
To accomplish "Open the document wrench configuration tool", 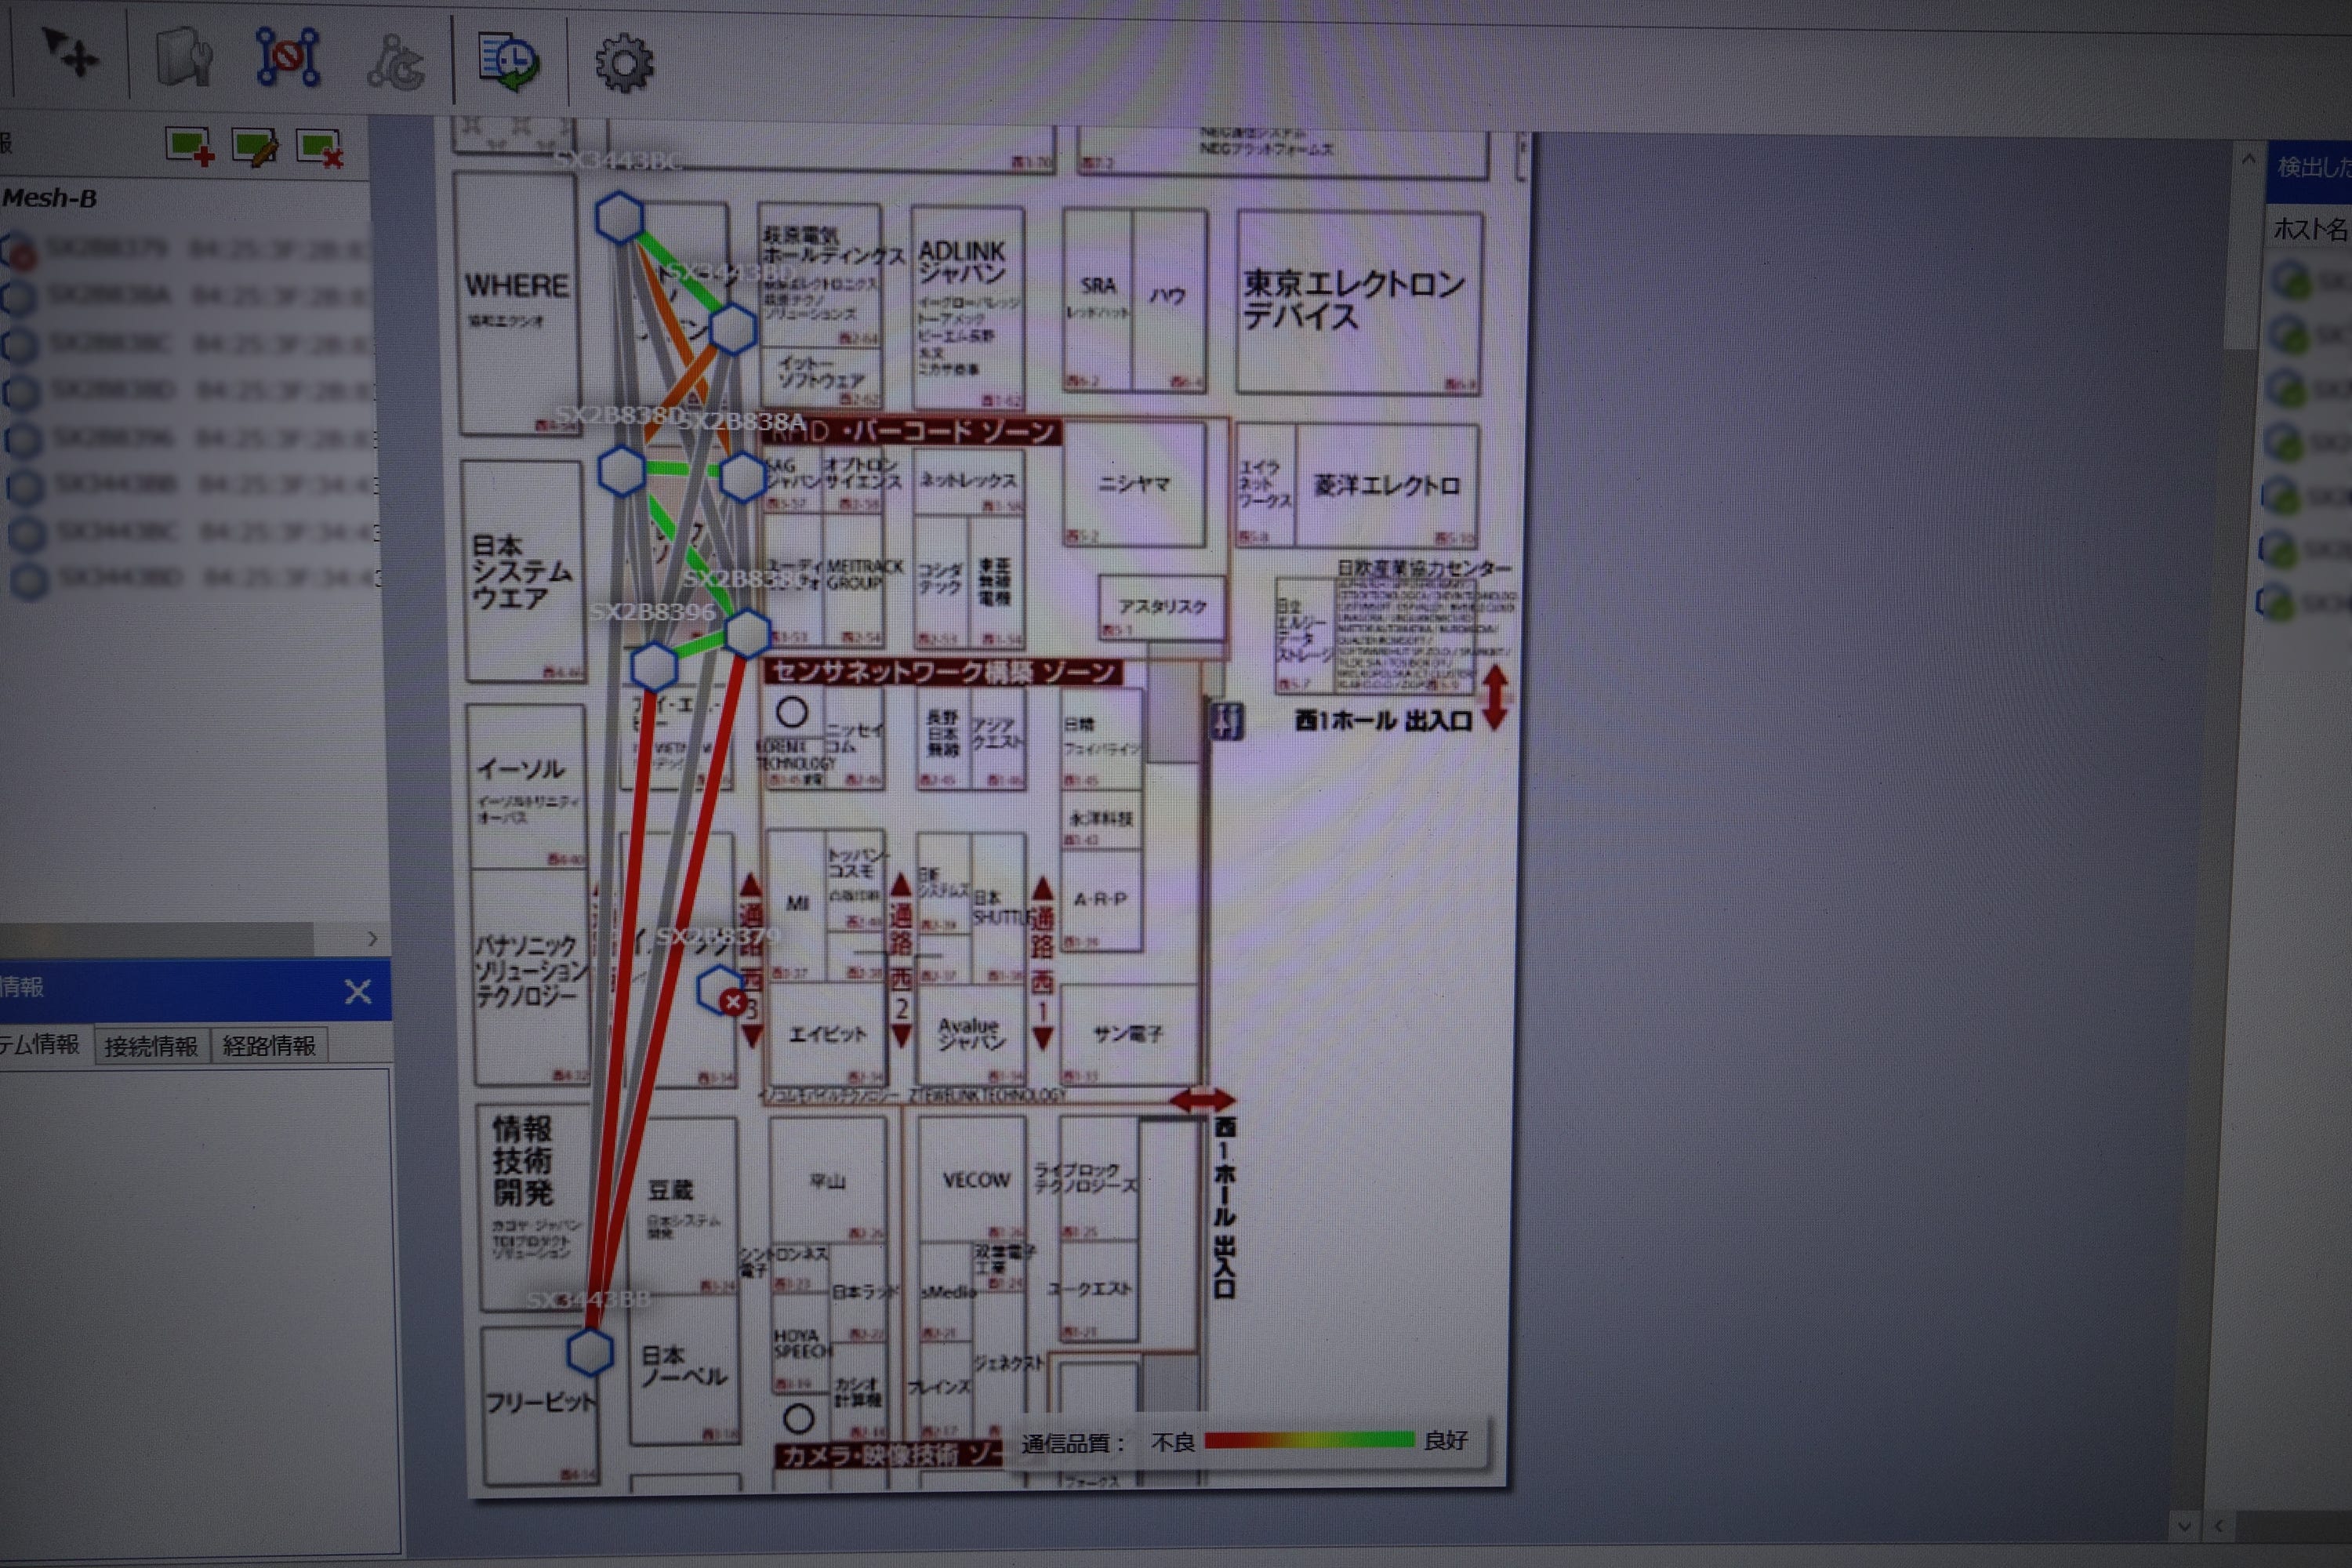I will [x=184, y=57].
